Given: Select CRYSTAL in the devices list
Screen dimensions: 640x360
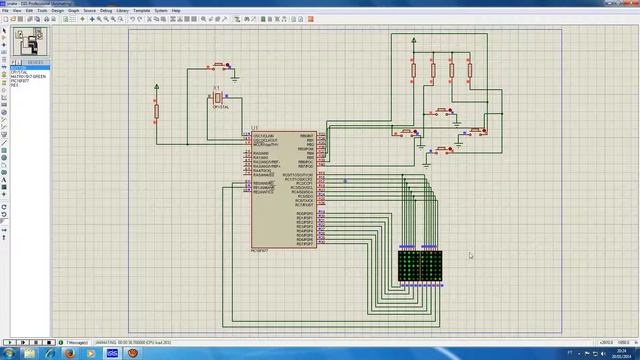Looking at the screenshot, I should pos(19,72).
